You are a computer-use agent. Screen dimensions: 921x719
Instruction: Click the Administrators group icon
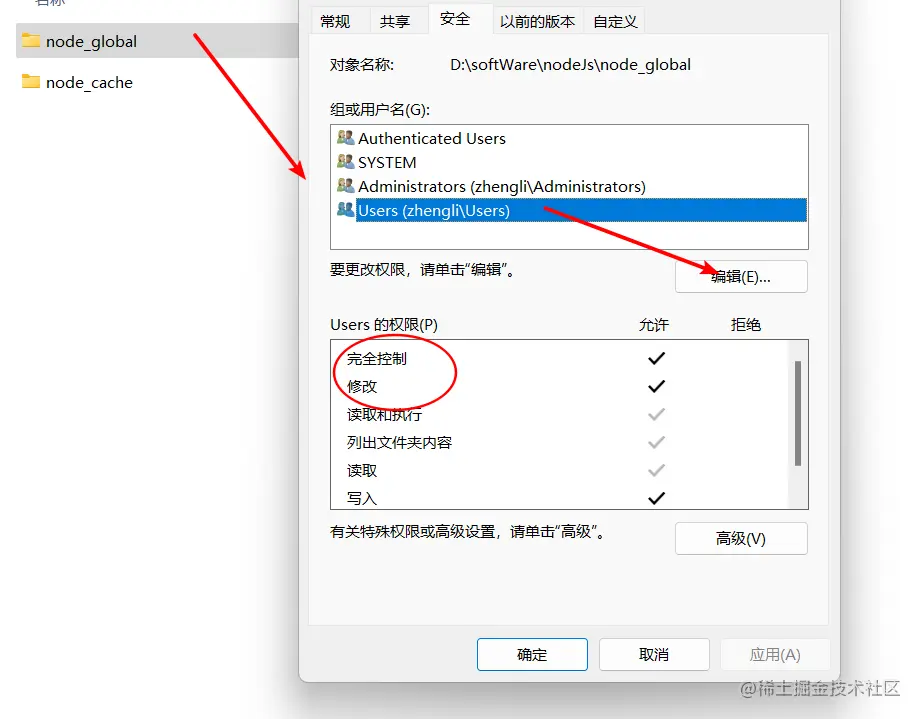345,186
